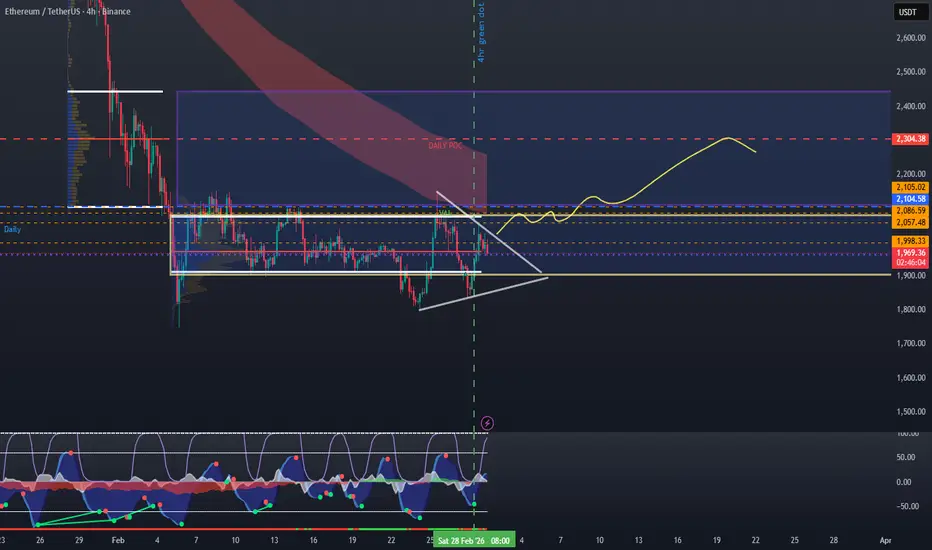Click the 26 date label on time axis
Image resolution: width=932 pixels, height=550 pixels.
click(39, 540)
